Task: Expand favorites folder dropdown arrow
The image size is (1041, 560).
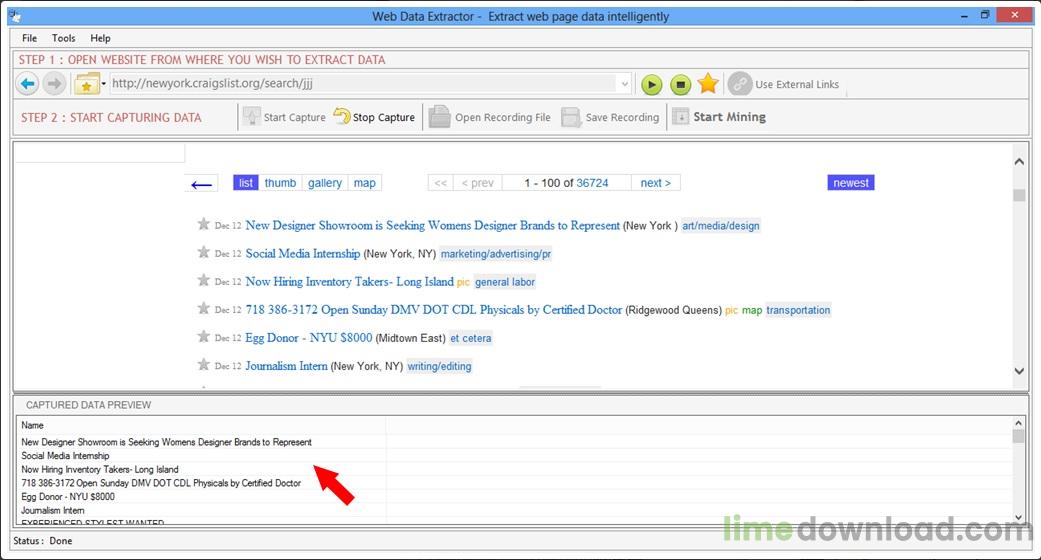Action: pyautogui.click(x=104, y=84)
